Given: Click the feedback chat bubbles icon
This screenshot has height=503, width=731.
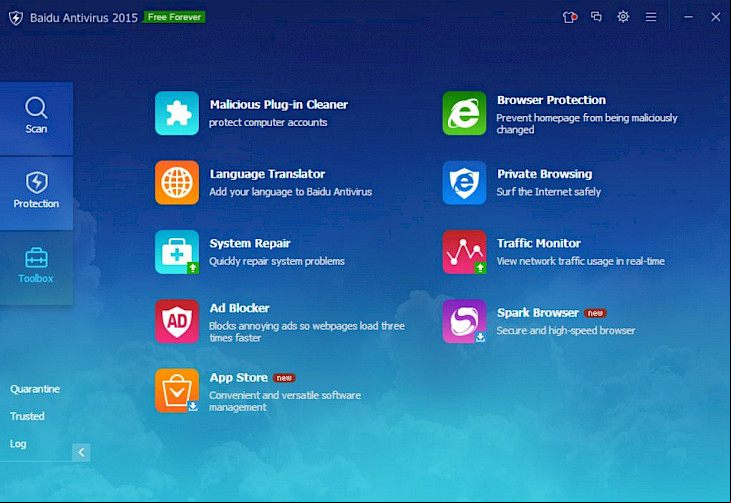Looking at the screenshot, I should 596,17.
